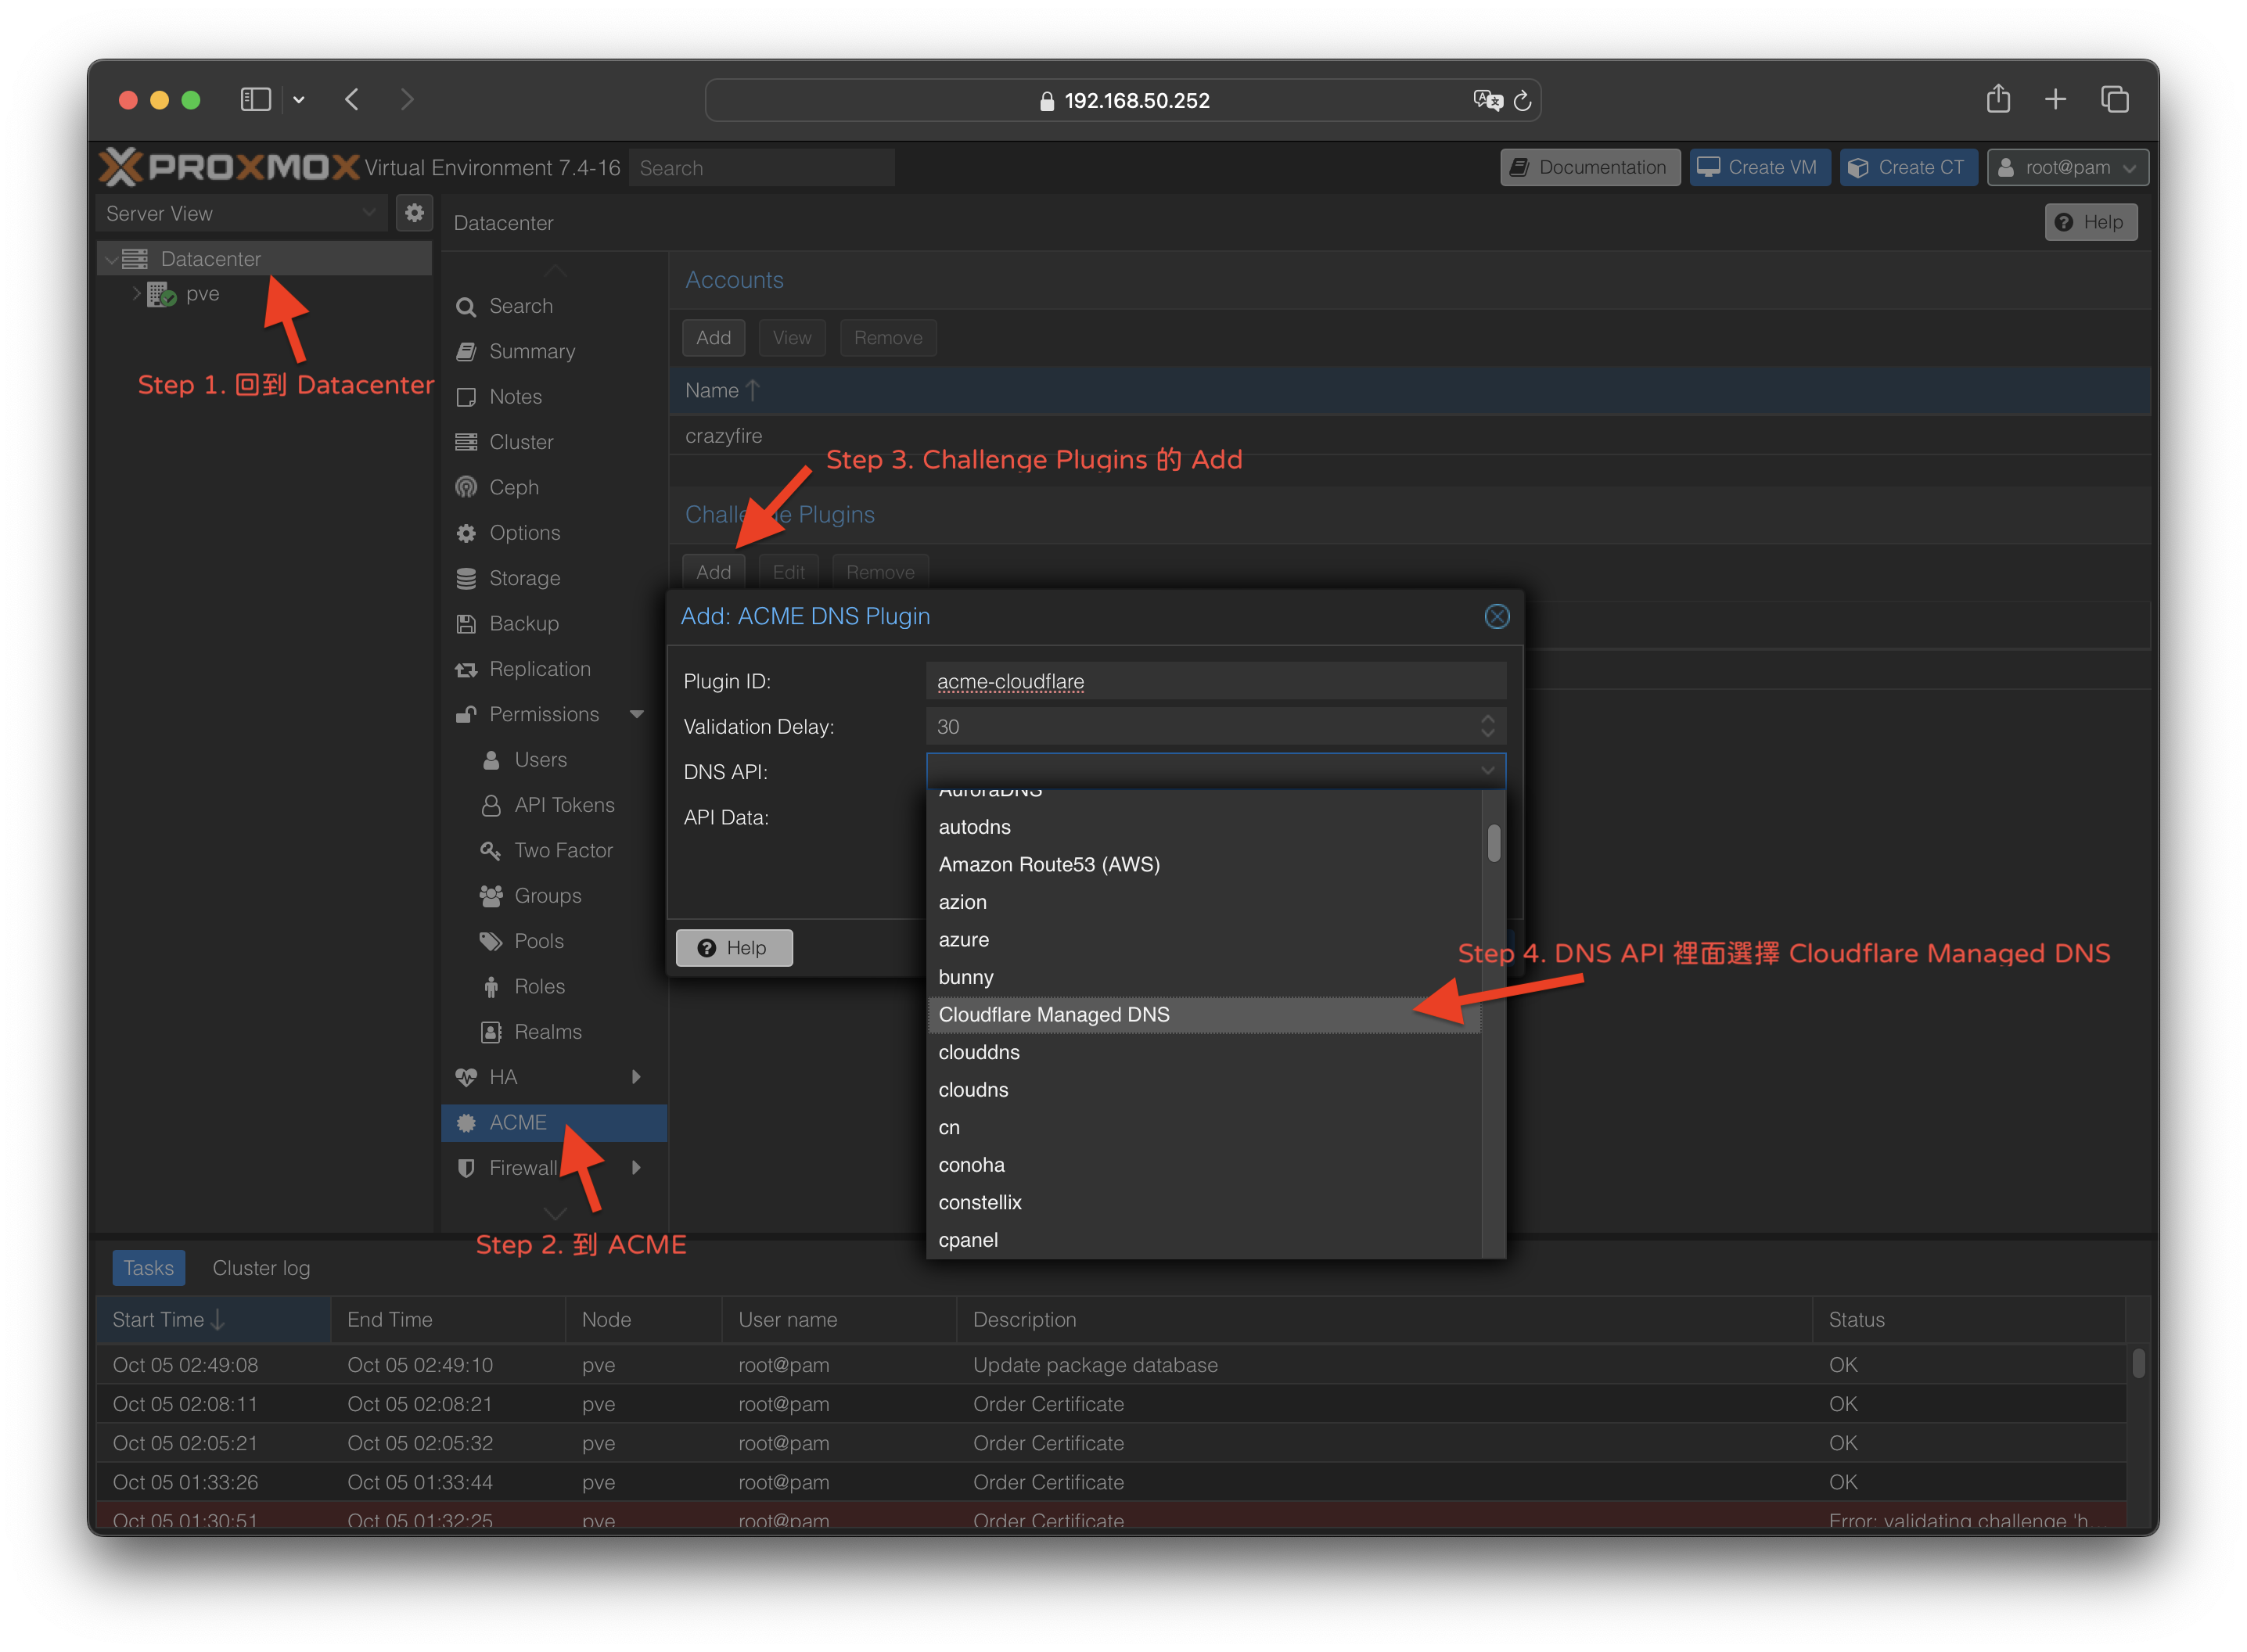2247x1652 pixels.
Task: Open the Server View dropdown
Action: [x=241, y=213]
